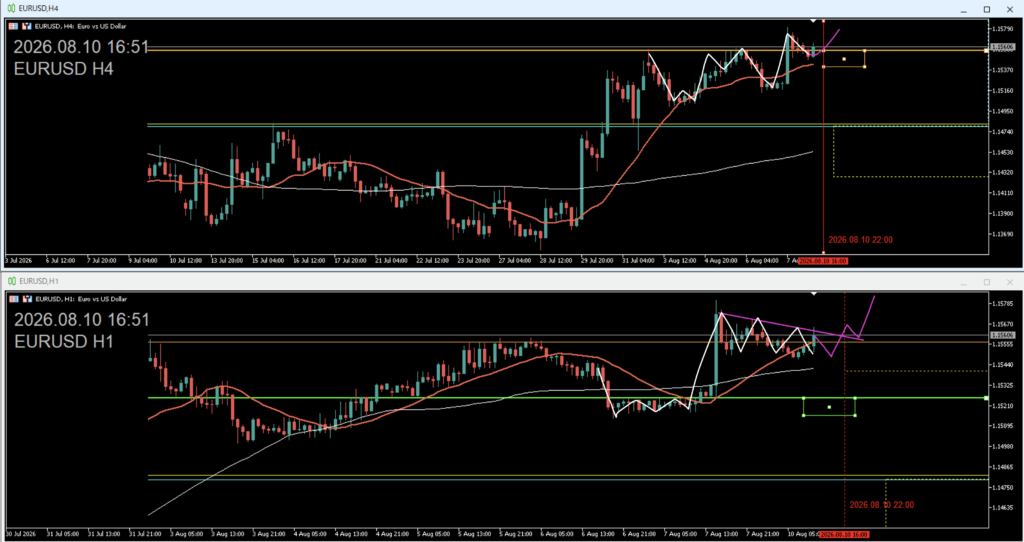The width and height of the screenshot is (1024, 542).
Task: Select the green rectangle center handle on H1 chart
Action: pos(829,407)
